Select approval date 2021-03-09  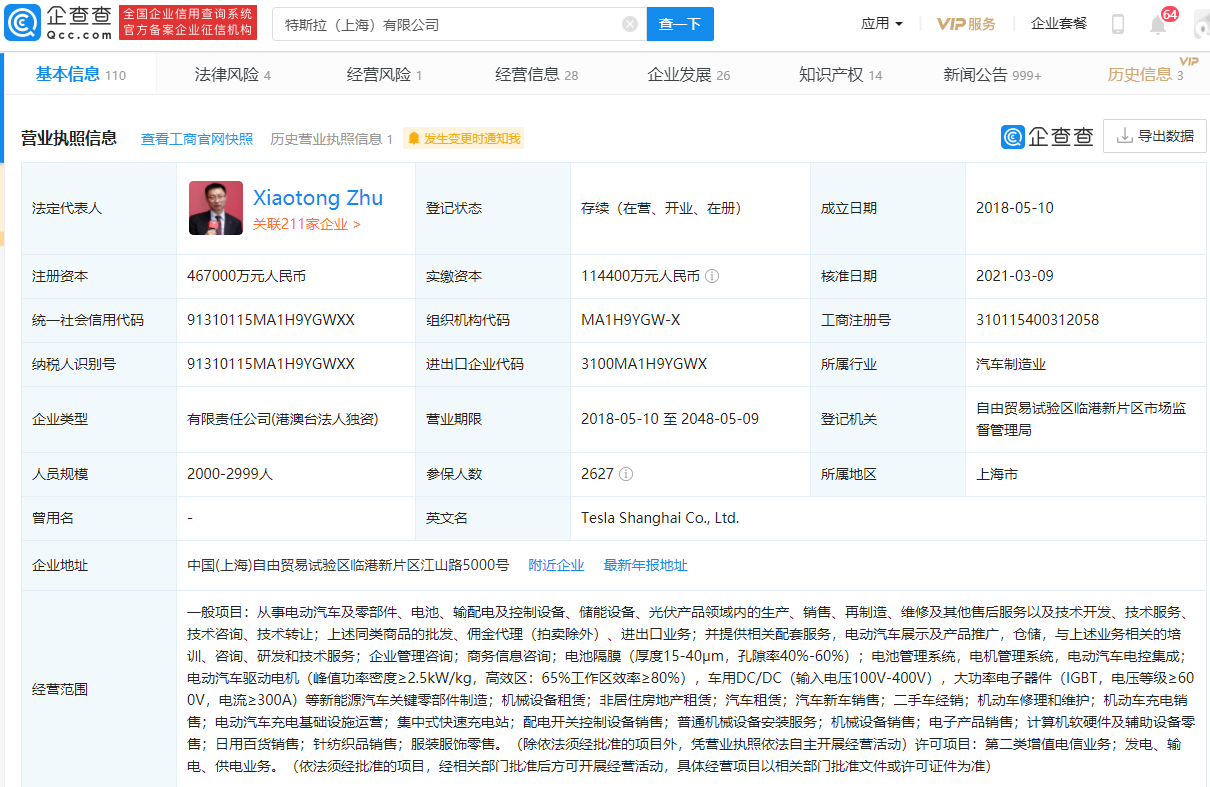coord(1015,276)
